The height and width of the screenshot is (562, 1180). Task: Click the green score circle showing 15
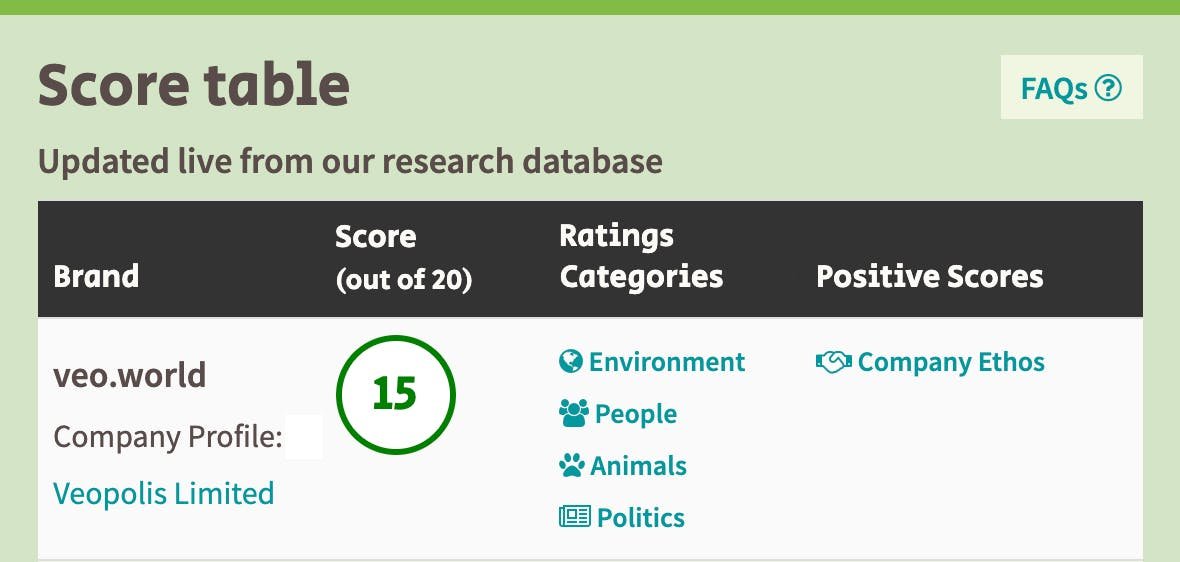395,394
